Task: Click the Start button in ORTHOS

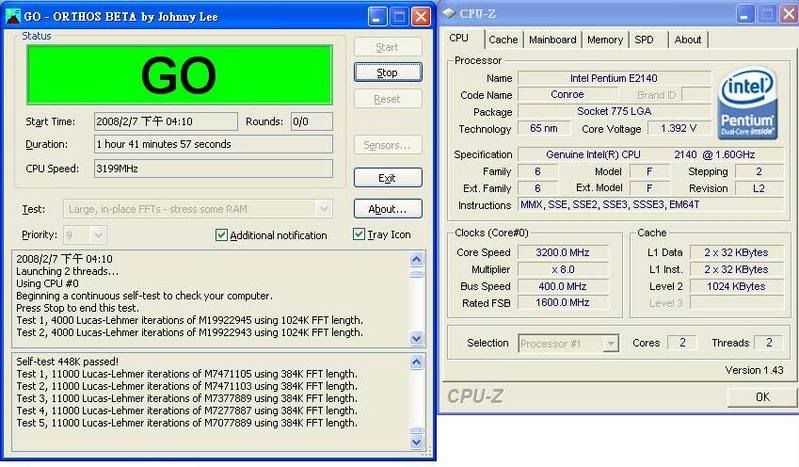Action: pos(388,47)
